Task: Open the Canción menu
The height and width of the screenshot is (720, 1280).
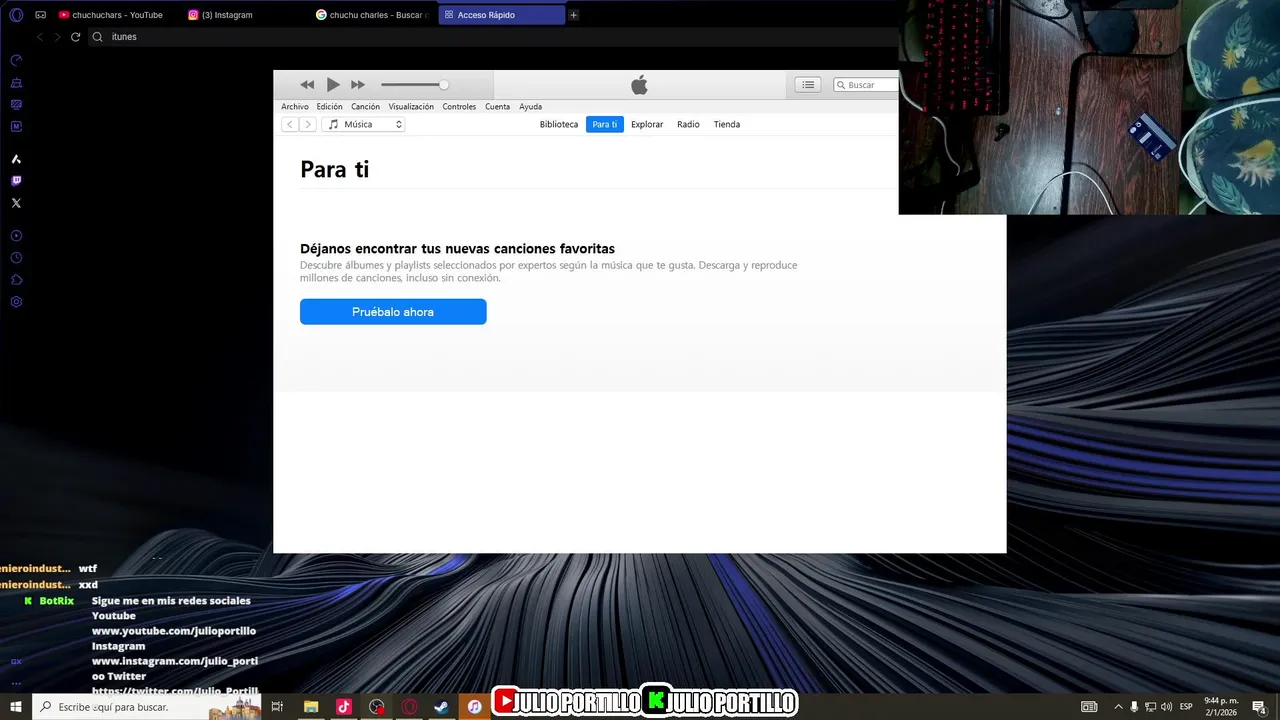Action: point(365,107)
